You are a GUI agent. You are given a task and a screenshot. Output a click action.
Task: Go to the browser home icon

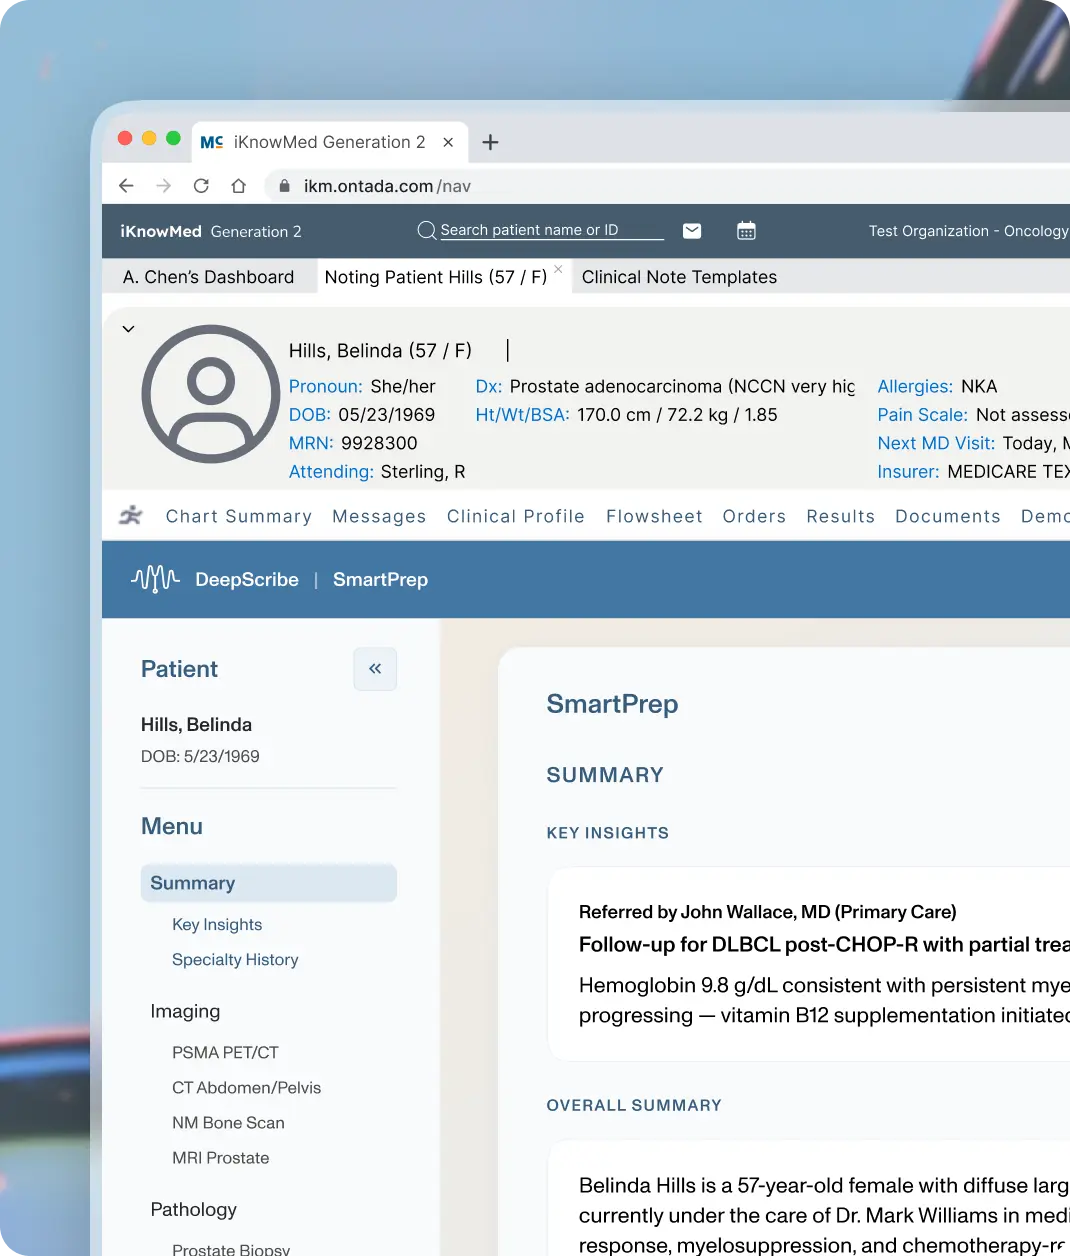tap(238, 186)
